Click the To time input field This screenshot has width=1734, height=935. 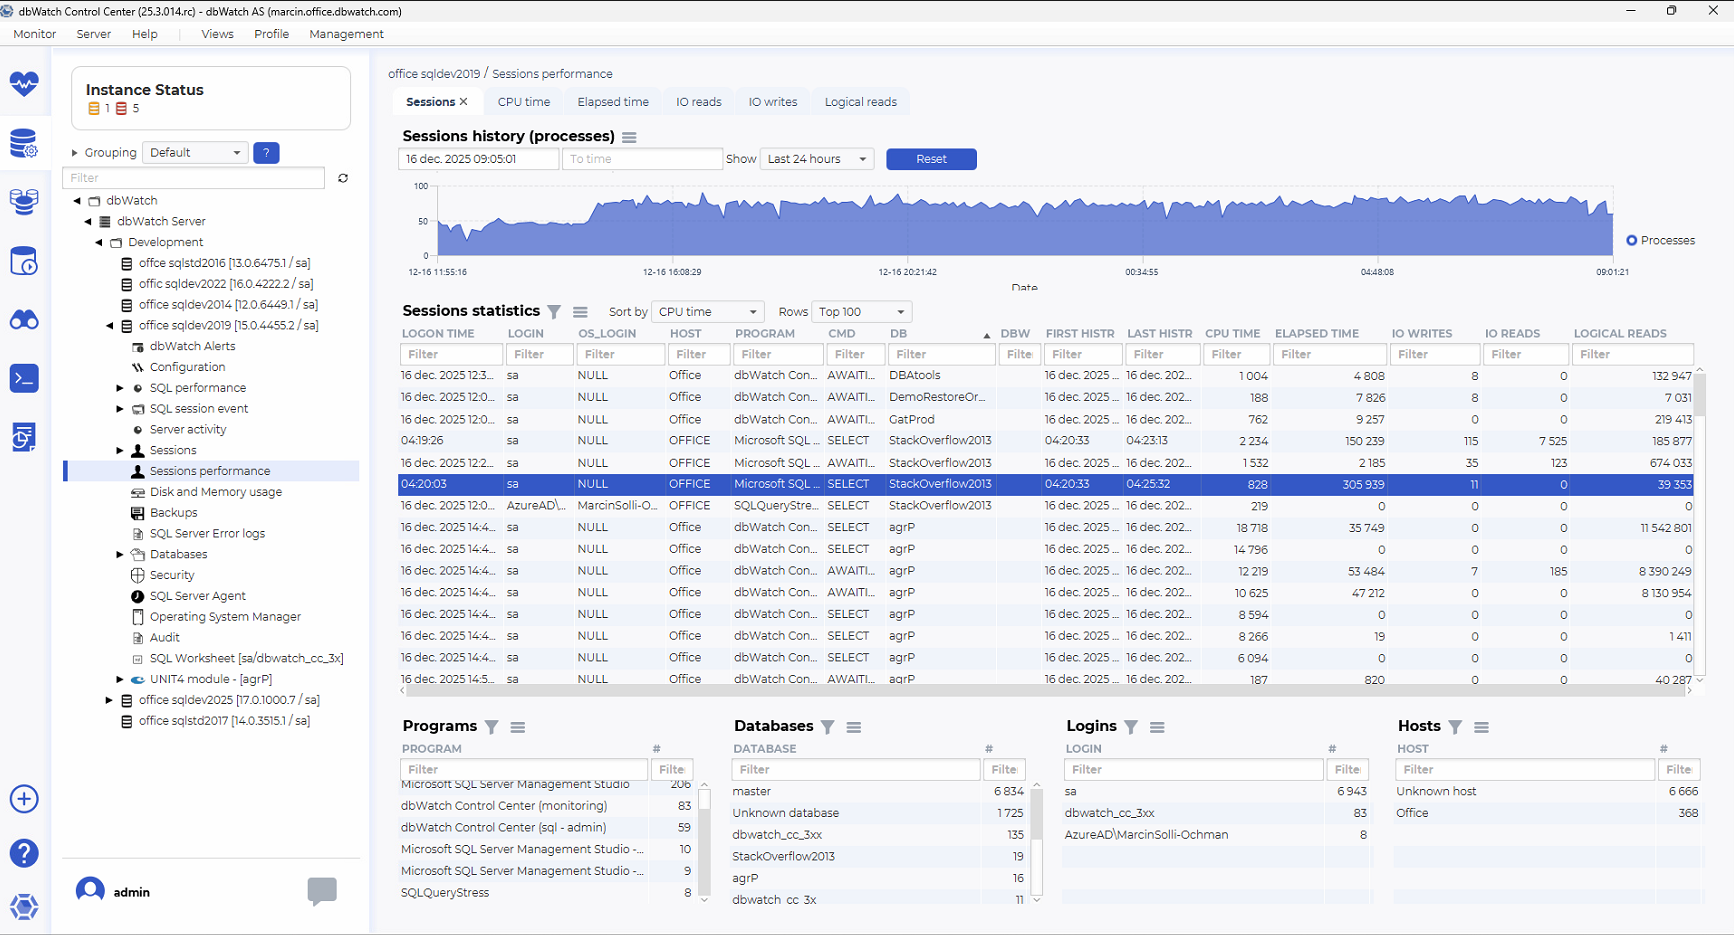pos(641,159)
